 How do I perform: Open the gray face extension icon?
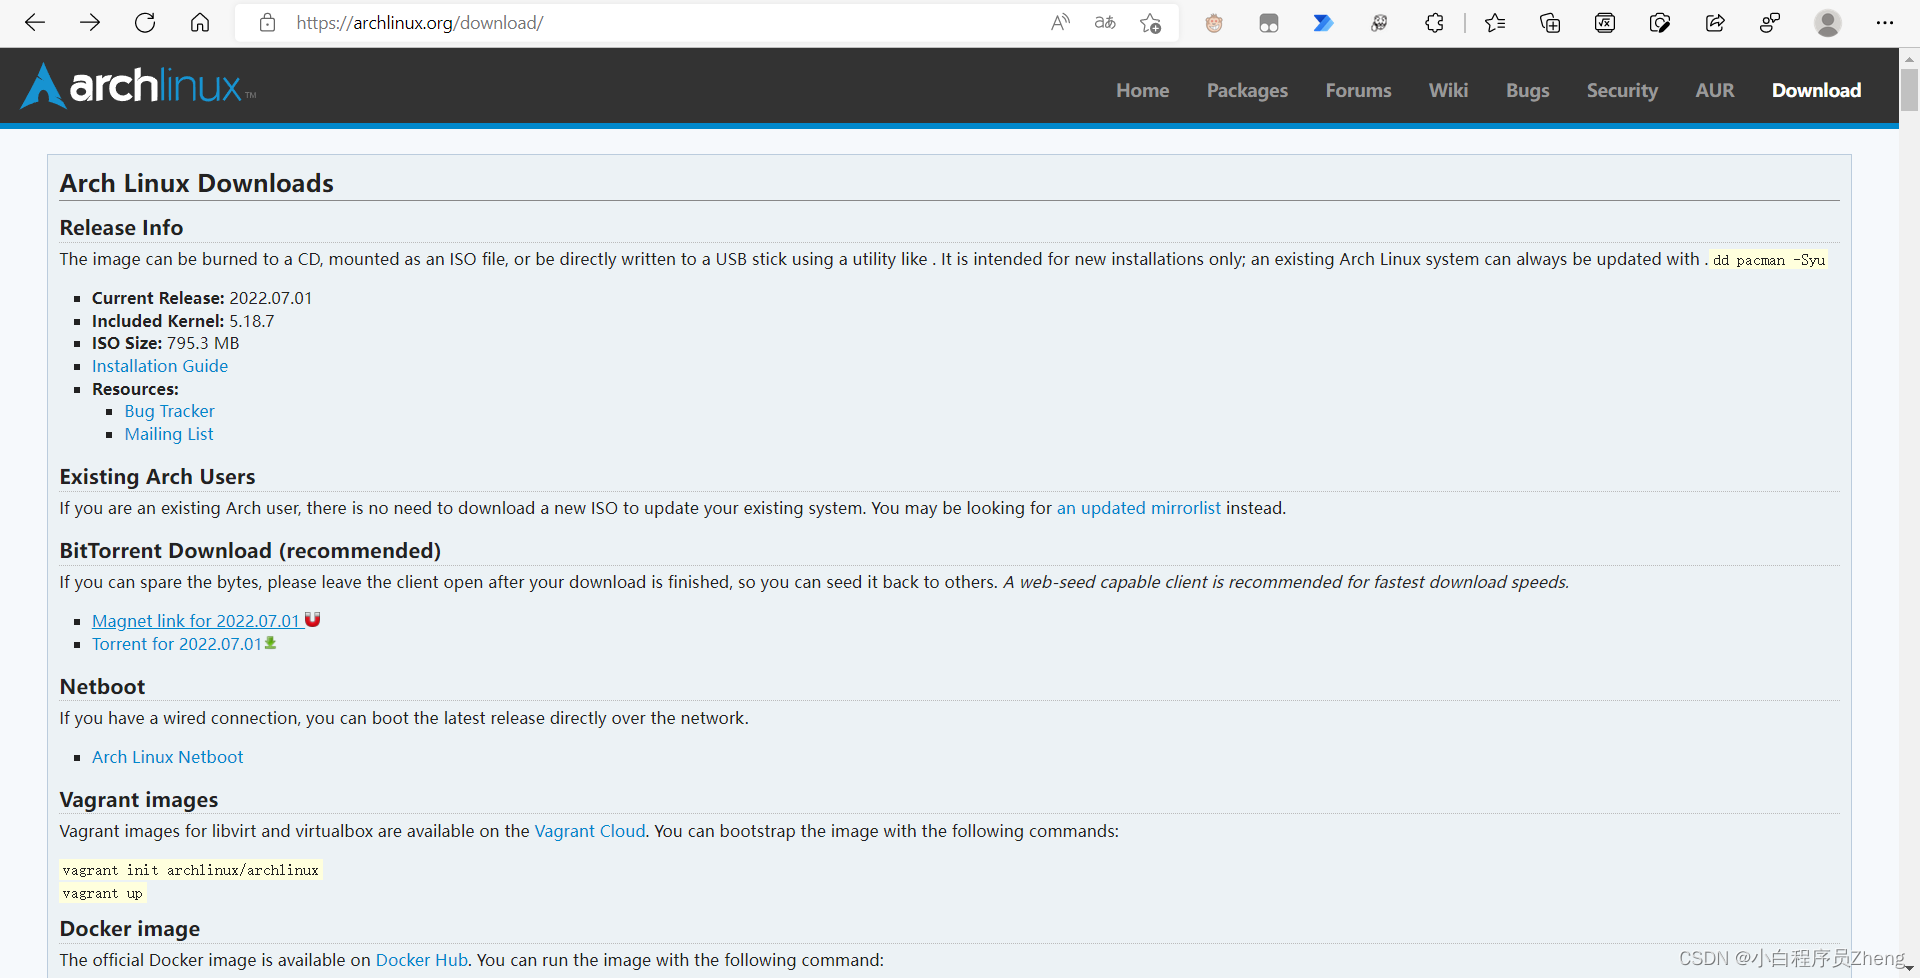[1379, 23]
